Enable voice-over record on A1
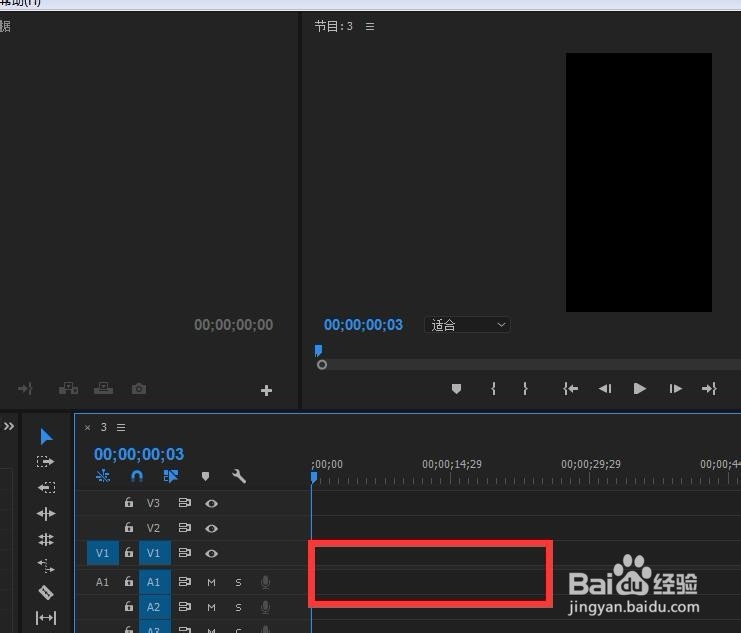741x633 pixels. [266, 582]
